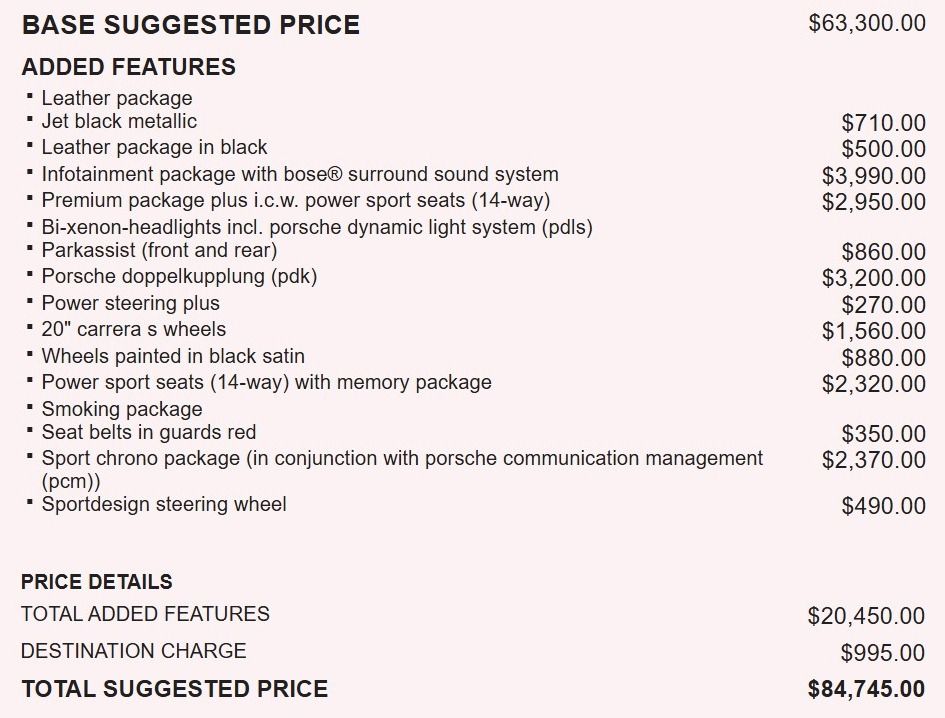This screenshot has height=718, width=945.
Task: Select the Parkassist (front and rear) item
Action: coord(159,251)
